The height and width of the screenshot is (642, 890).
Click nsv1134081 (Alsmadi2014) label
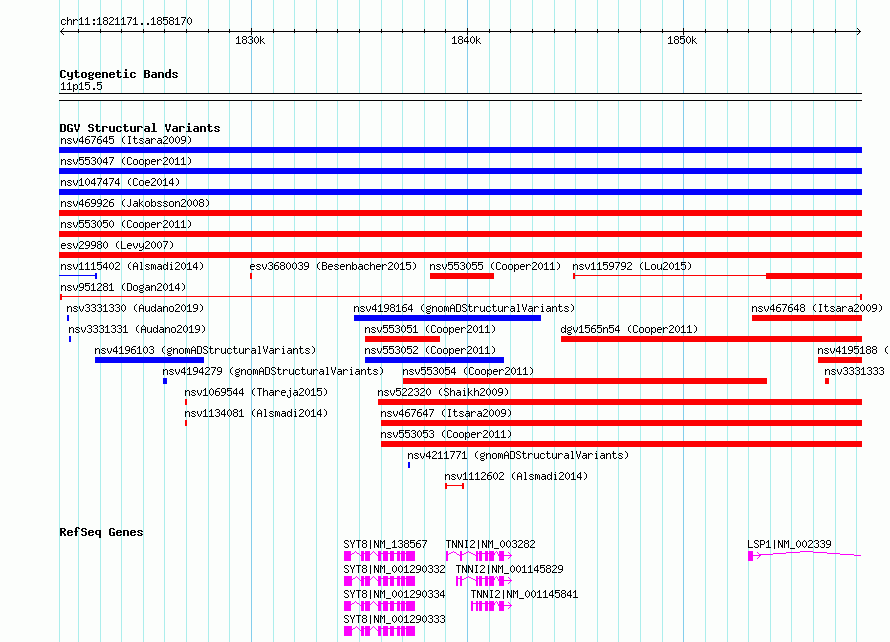[256, 413]
